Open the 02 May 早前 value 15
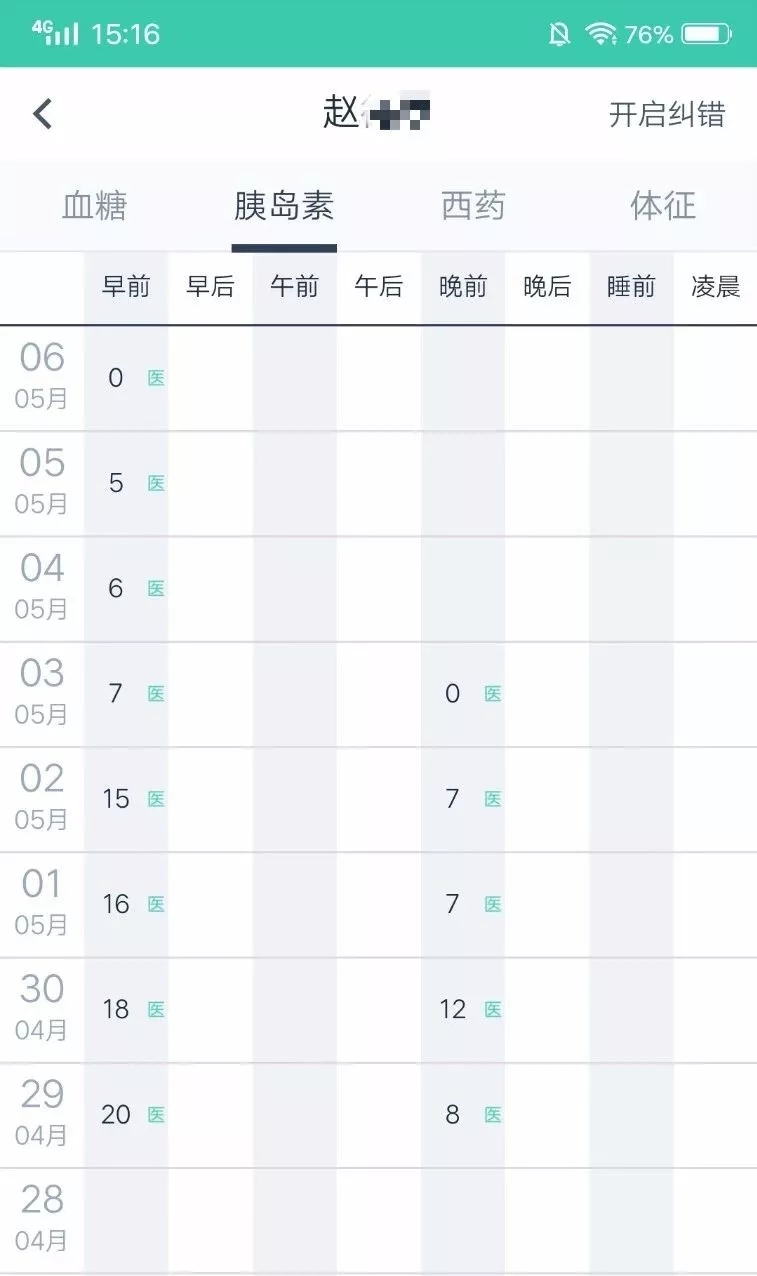Viewport: 757px width, 1276px height. coord(116,799)
